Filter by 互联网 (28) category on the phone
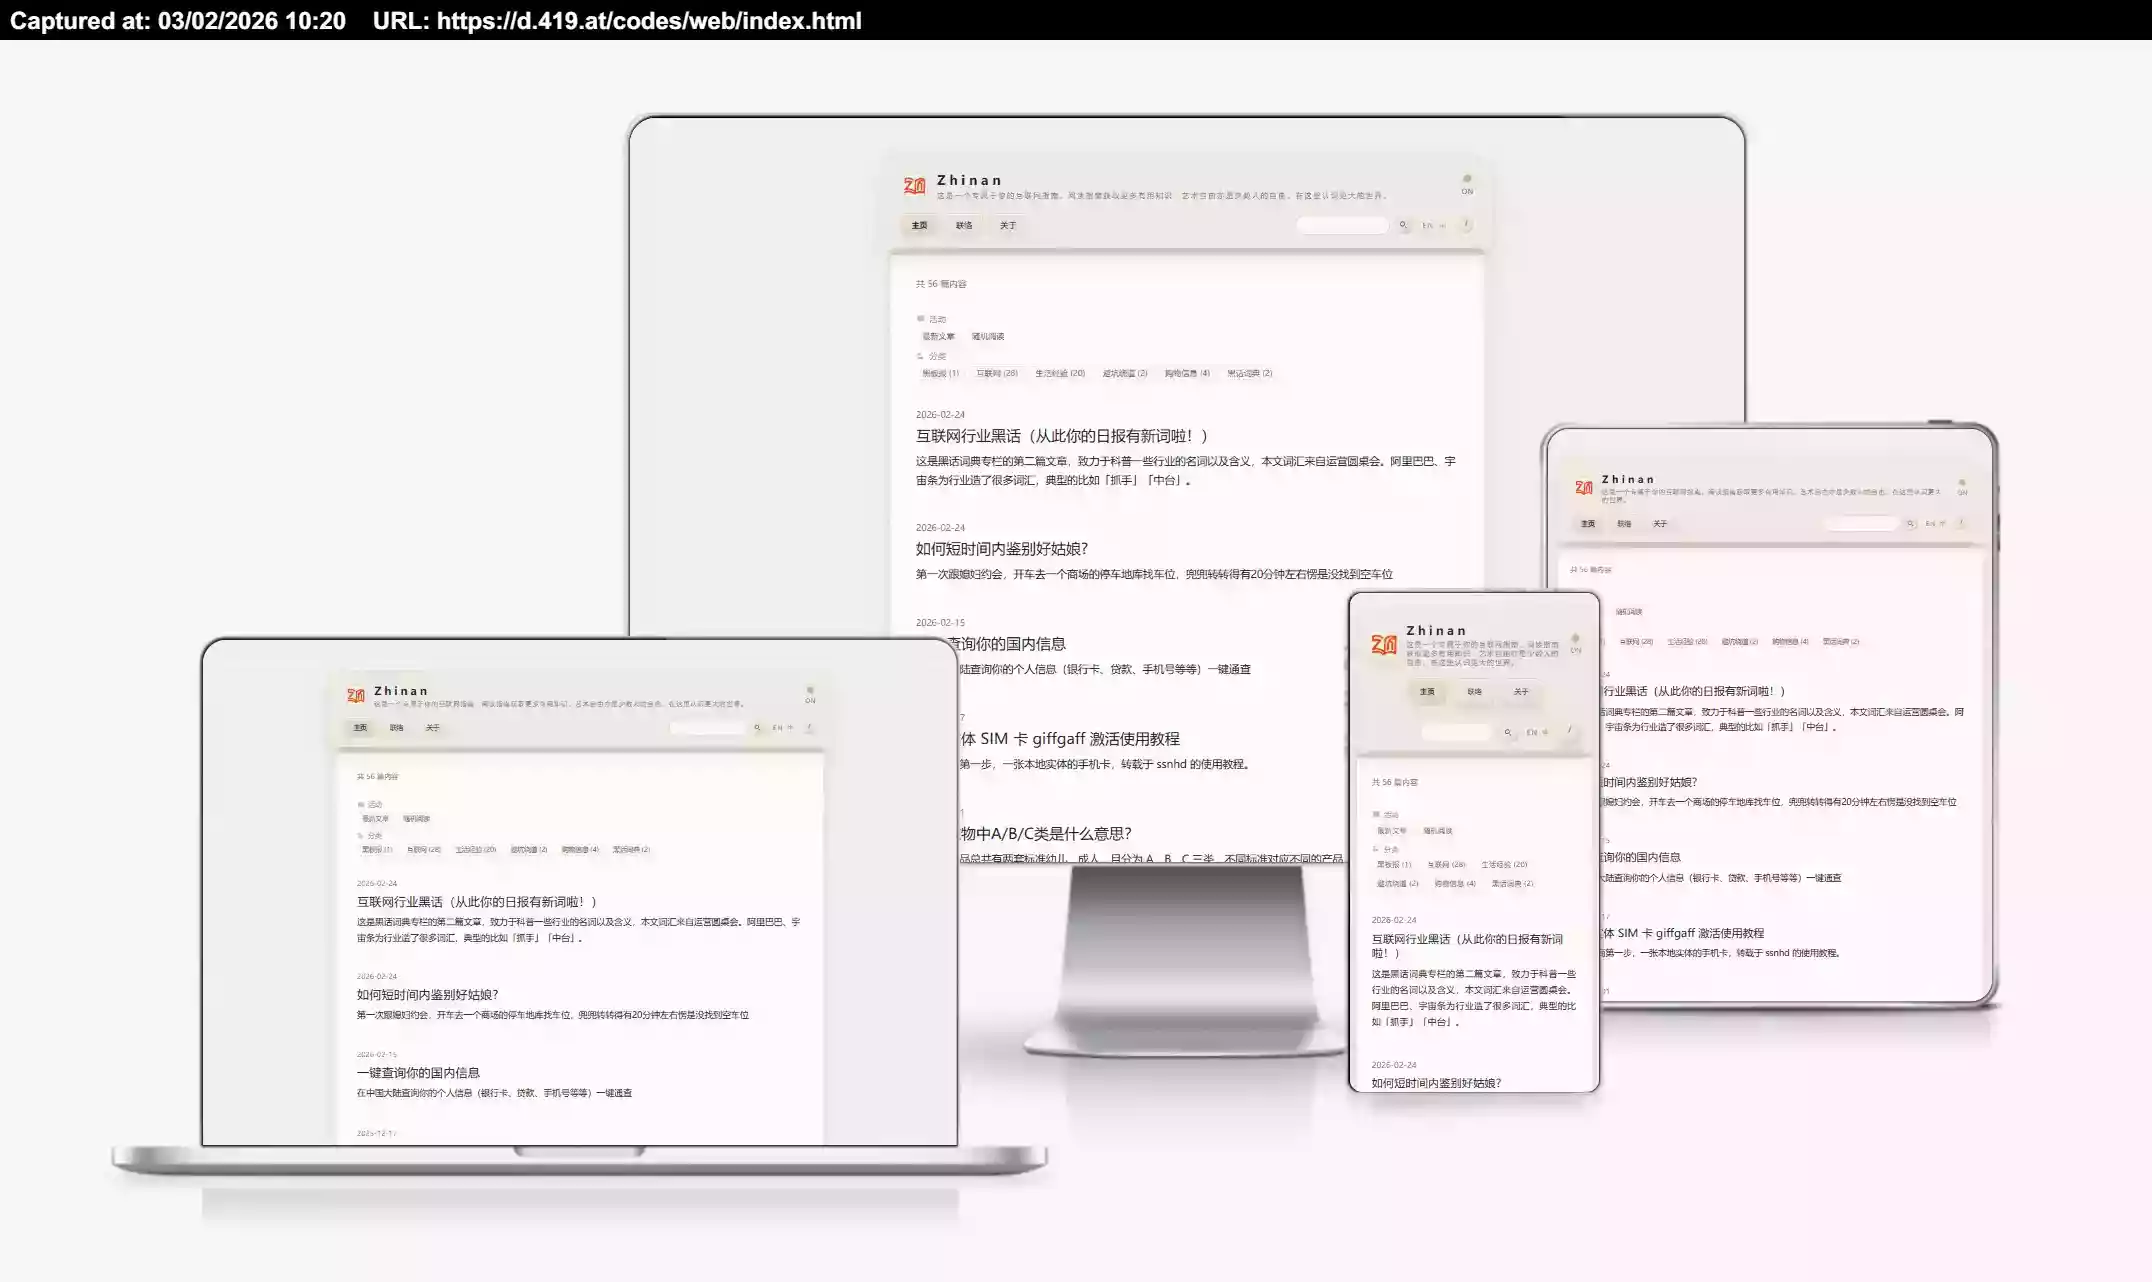Viewport: 2152px width, 1282px height. (1446, 865)
